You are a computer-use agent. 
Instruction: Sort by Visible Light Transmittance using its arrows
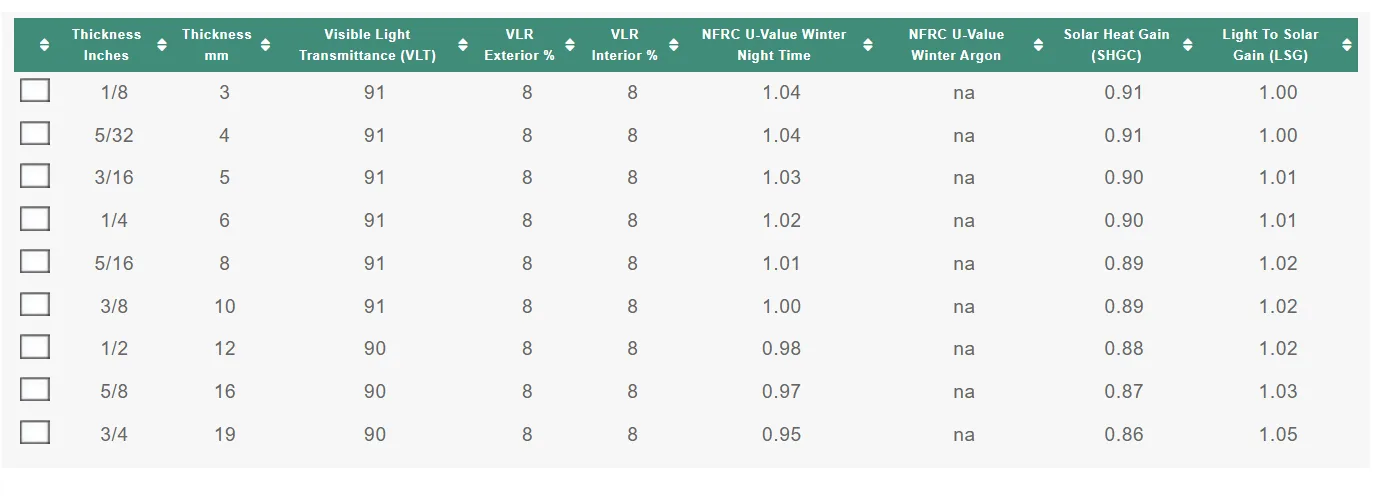(463, 45)
